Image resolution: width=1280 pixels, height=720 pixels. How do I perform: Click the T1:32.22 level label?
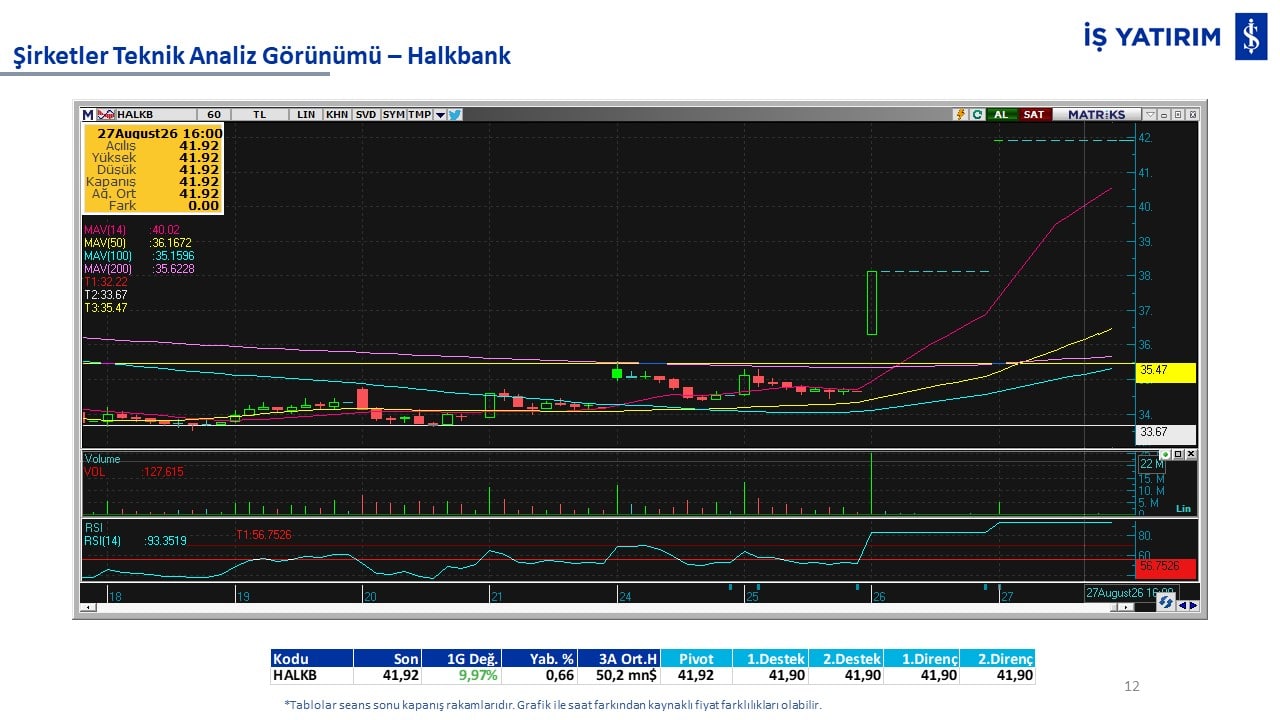pyautogui.click(x=105, y=282)
